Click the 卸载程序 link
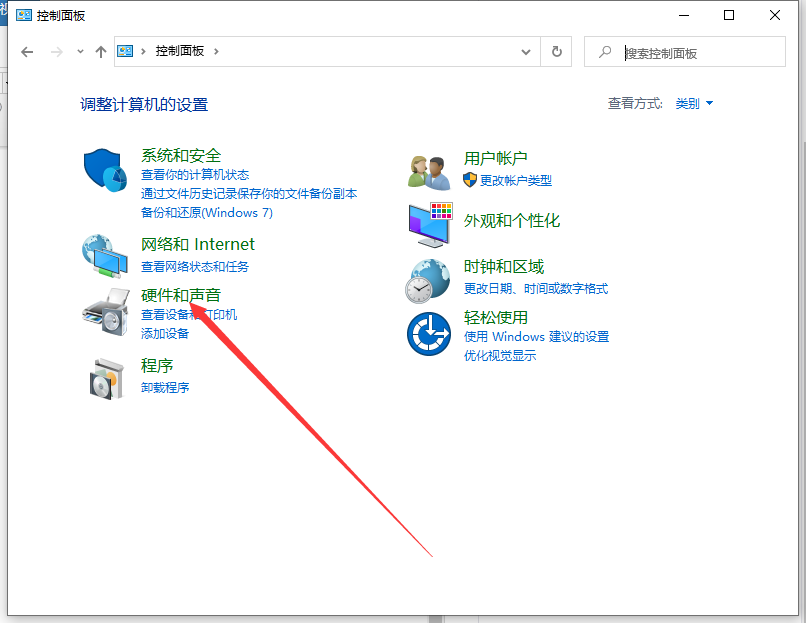Image resolution: width=806 pixels, height=623 pixels. (165, 387)
